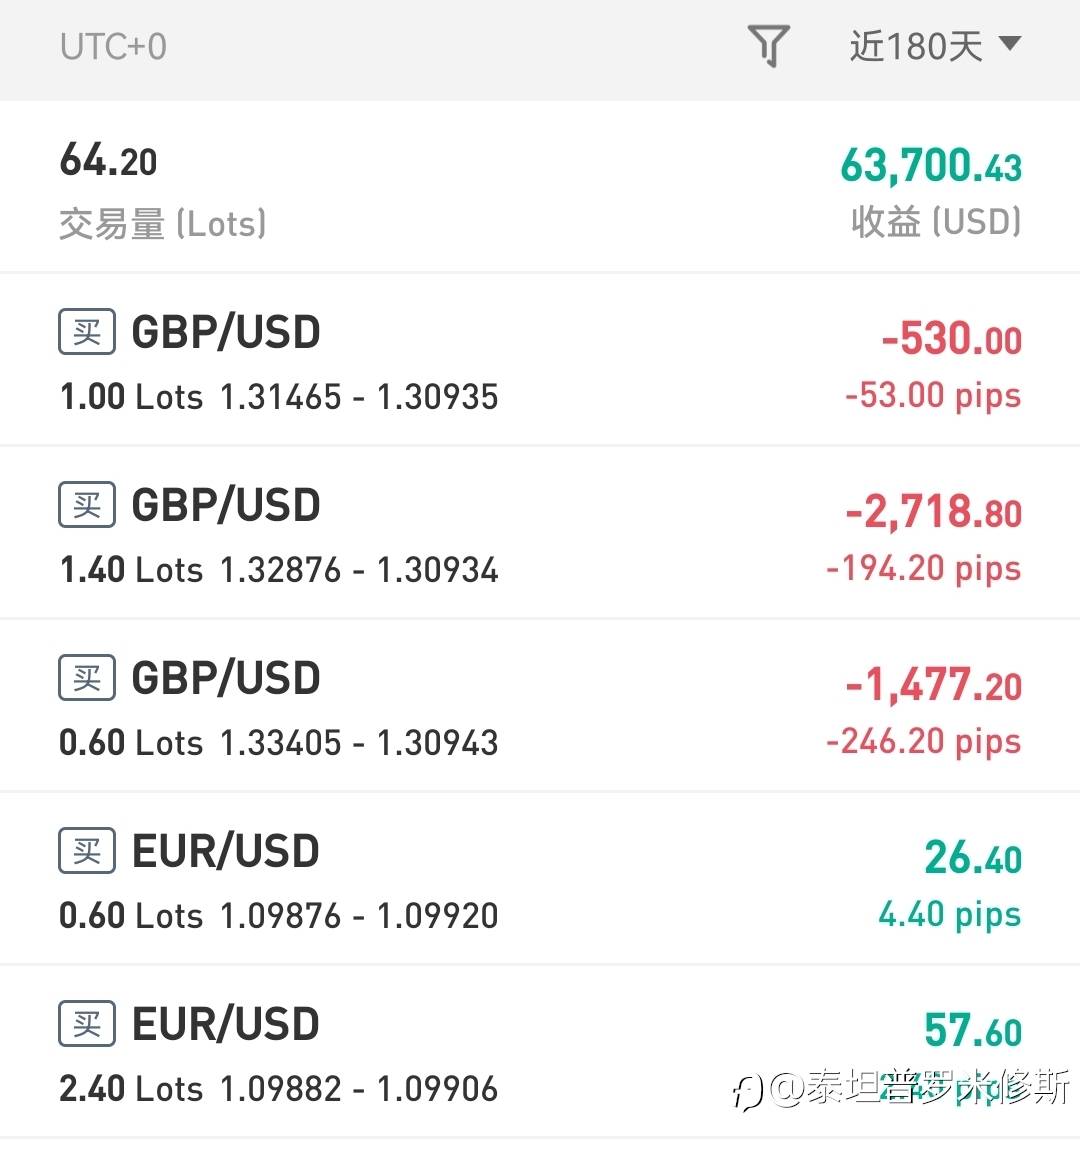The width and height of the screenshot is (1080, 1150).
Task: Click the 买 badge on EUR/USD 0.60 Lots
Action: pos(87,851)
